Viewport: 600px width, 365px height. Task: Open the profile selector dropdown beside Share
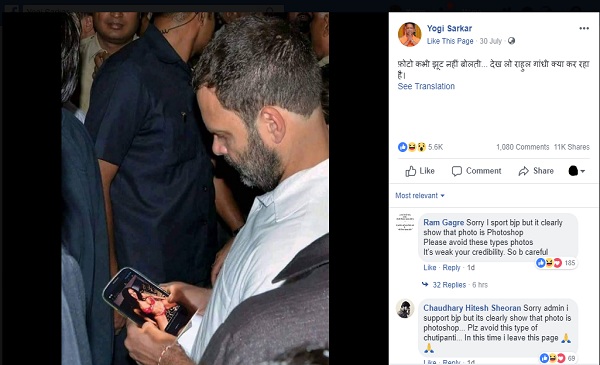coord(576,171)
